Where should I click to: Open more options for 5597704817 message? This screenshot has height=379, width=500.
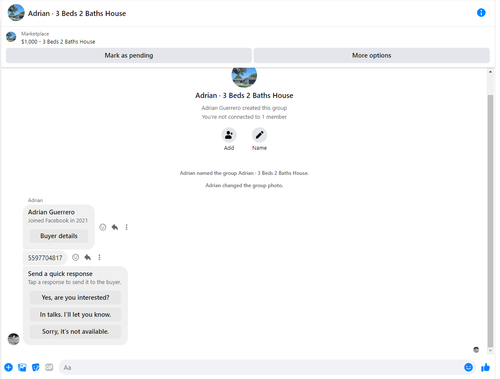[x=99, y=257]
